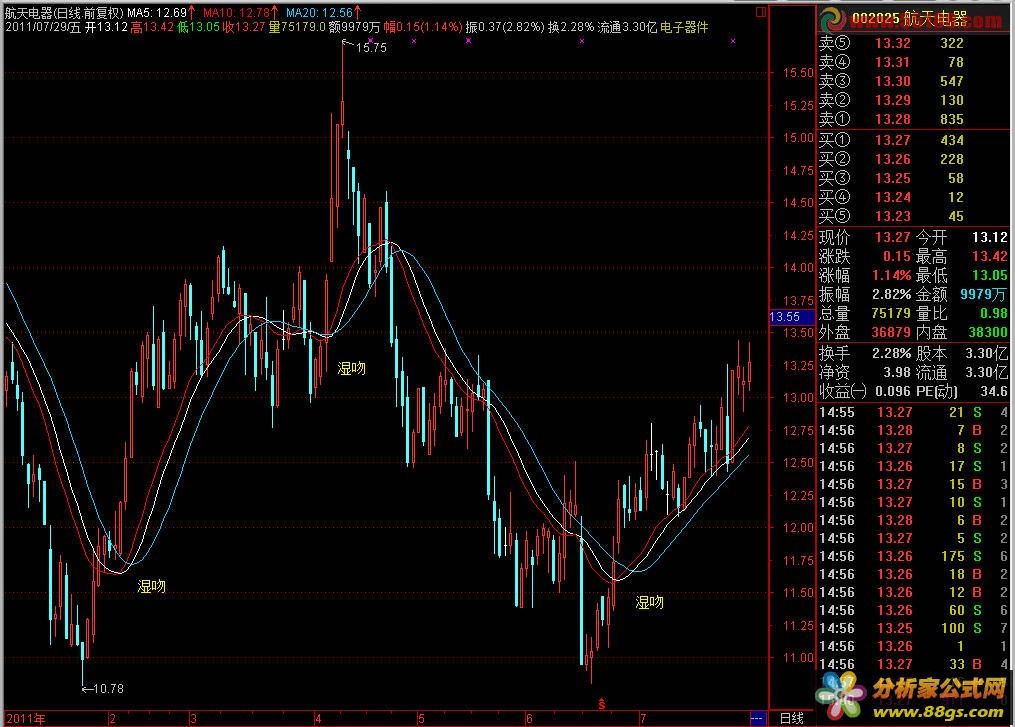Viewport: 1015px width, 727px height.
Task: Click the 湿吻 annotation near the February low
Action: (x=152, y=587)
